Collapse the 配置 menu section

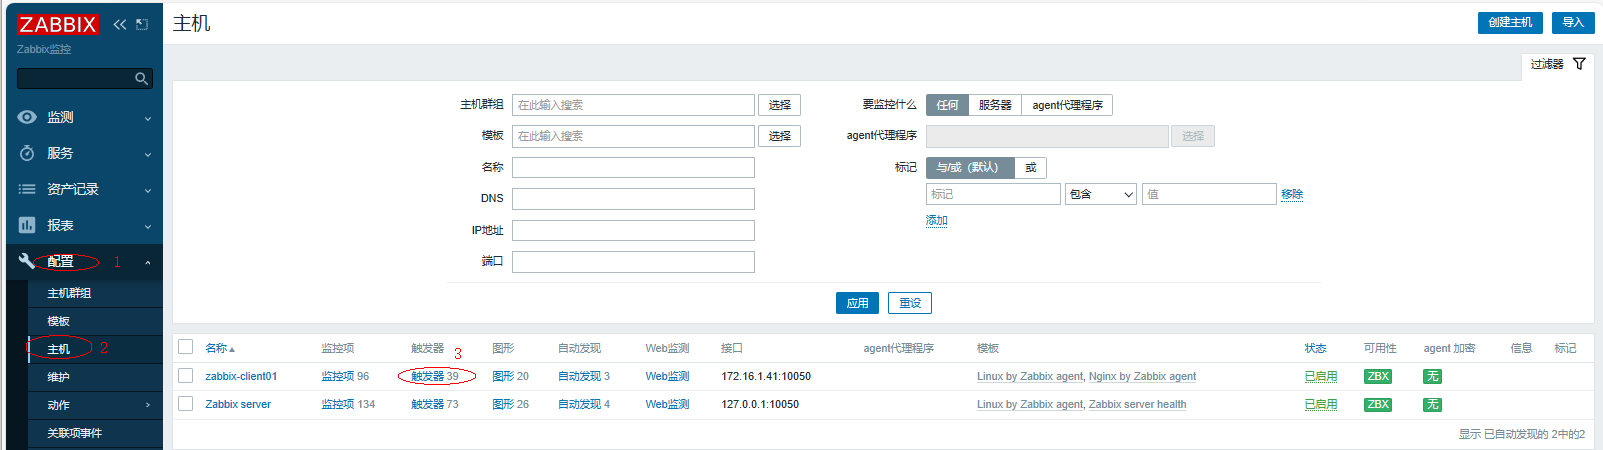[84, 261]
